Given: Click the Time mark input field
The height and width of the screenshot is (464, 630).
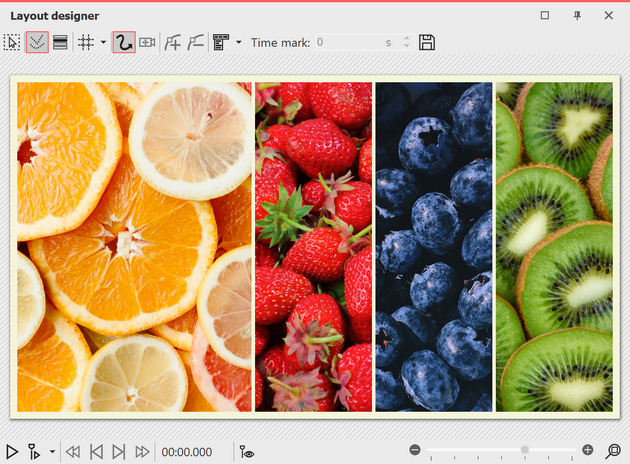Looking at the screenshot, I should pyautogui.click(x=350, y=42).
